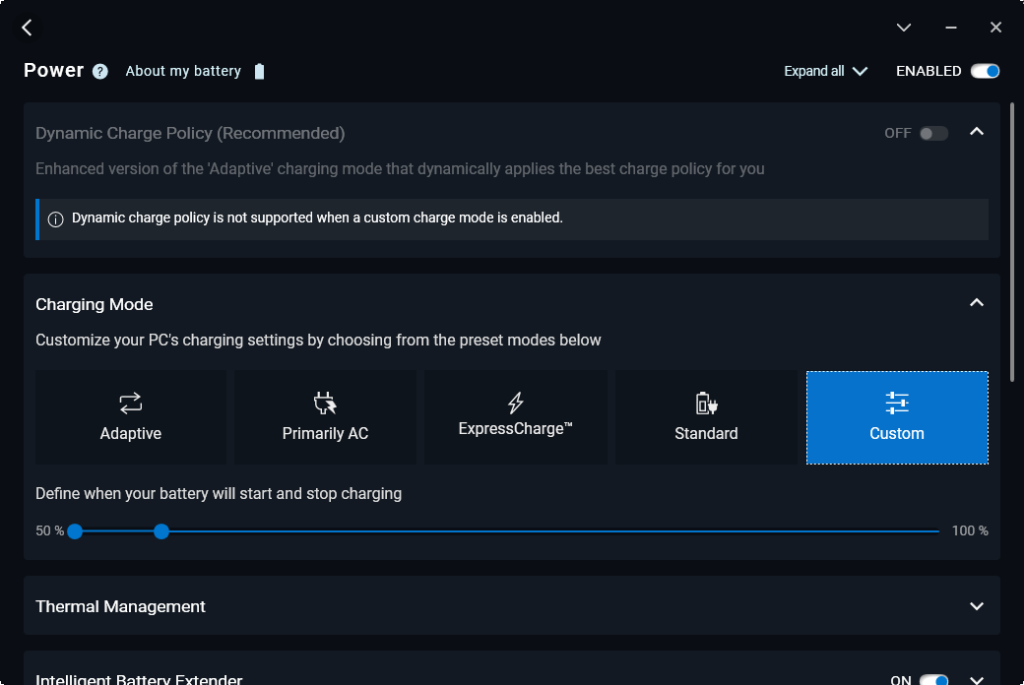1024x685 pixels.
Task: Select the Standard battery charging icon
Action: 706,403
